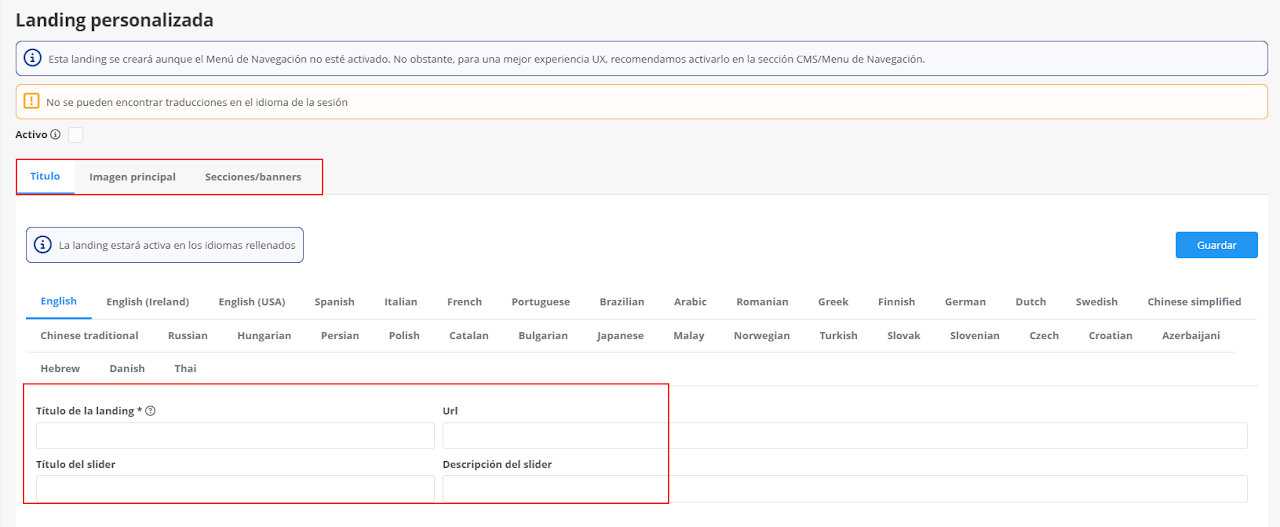Open the Secciones/banners tab
This screenshot has height=527, width=1280.
coord(253,177)
